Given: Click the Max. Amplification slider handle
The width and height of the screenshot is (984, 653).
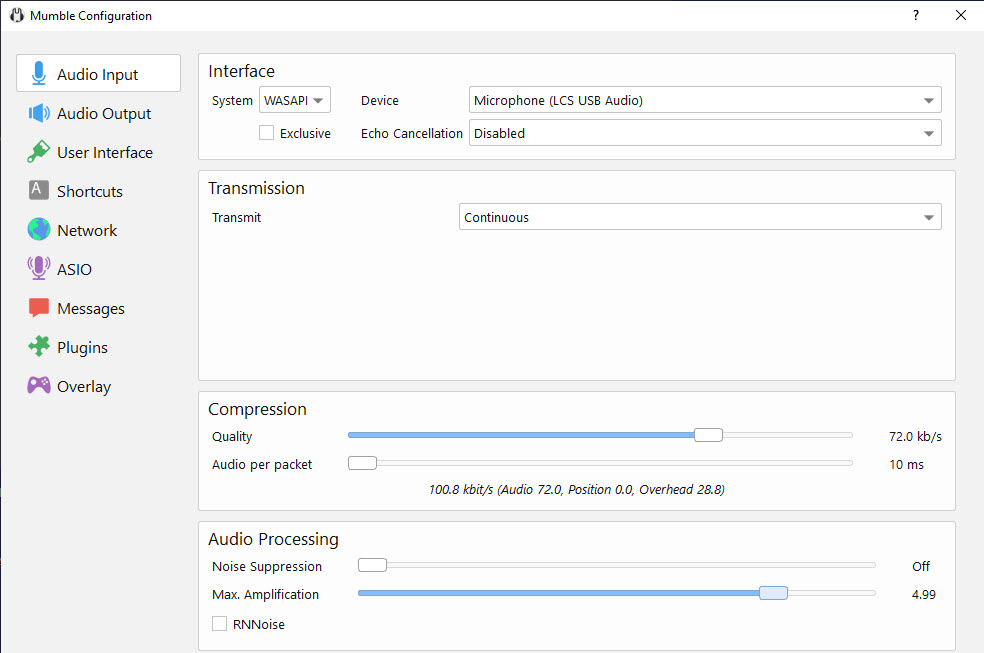Looking at the screenshot, I should 773,593.
